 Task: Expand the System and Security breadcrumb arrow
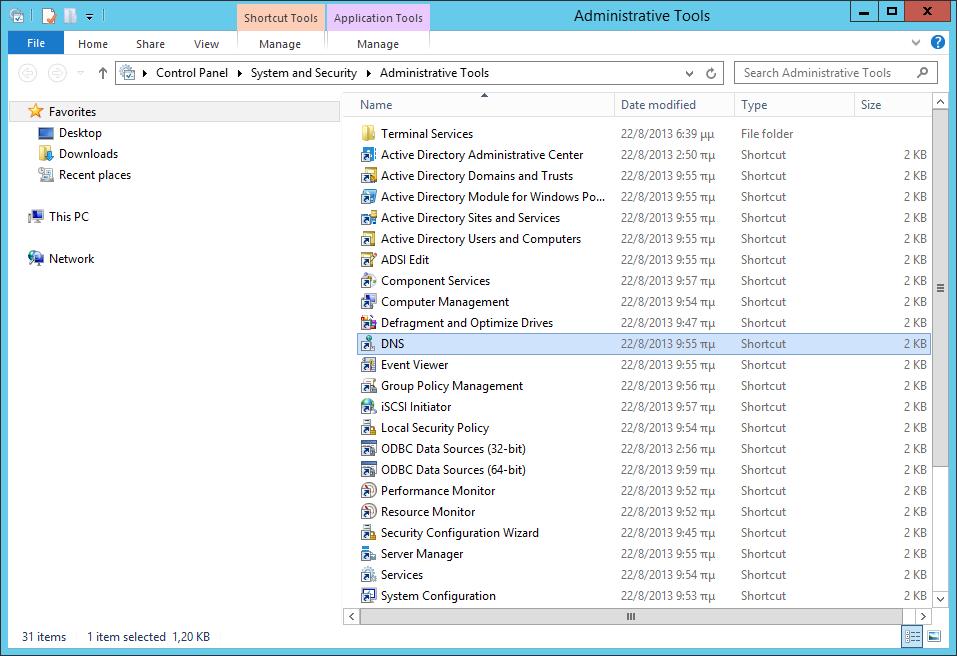[x=368, y=73]
